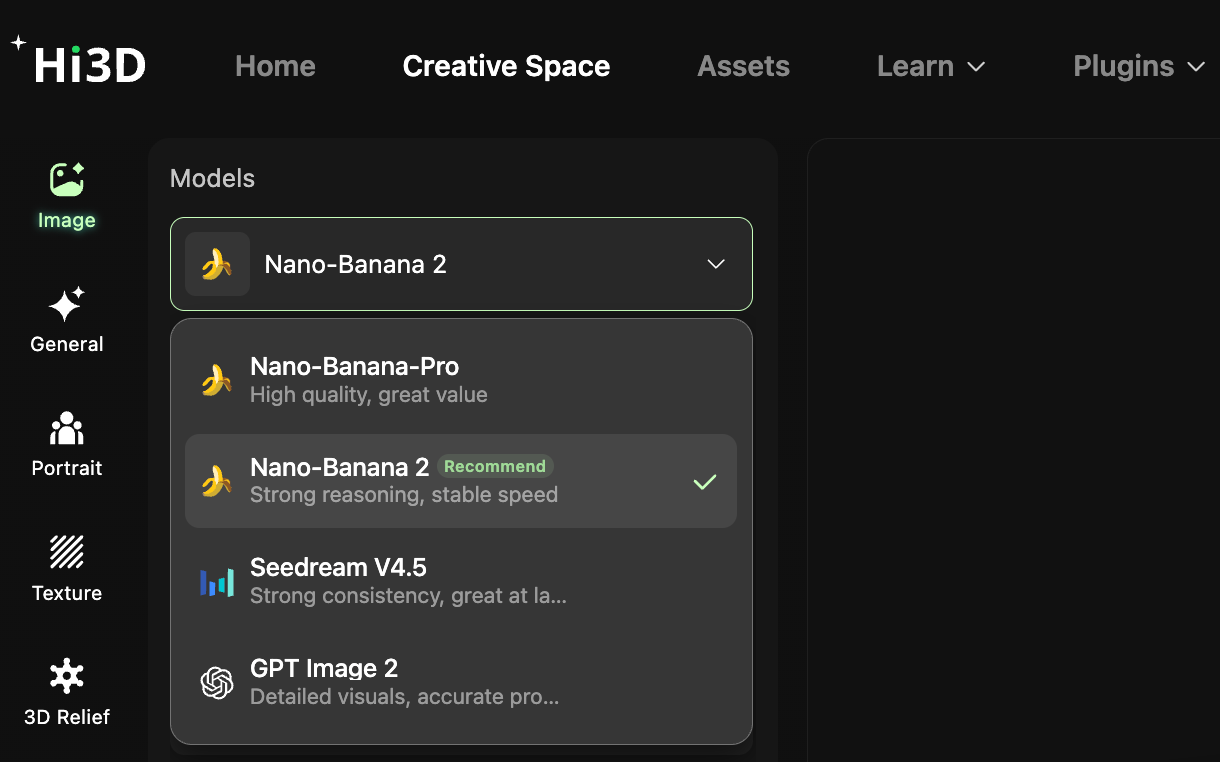Screen dimensions: 1220x762
Task: Choose GPT Image 2 model option
Action: 461,682
